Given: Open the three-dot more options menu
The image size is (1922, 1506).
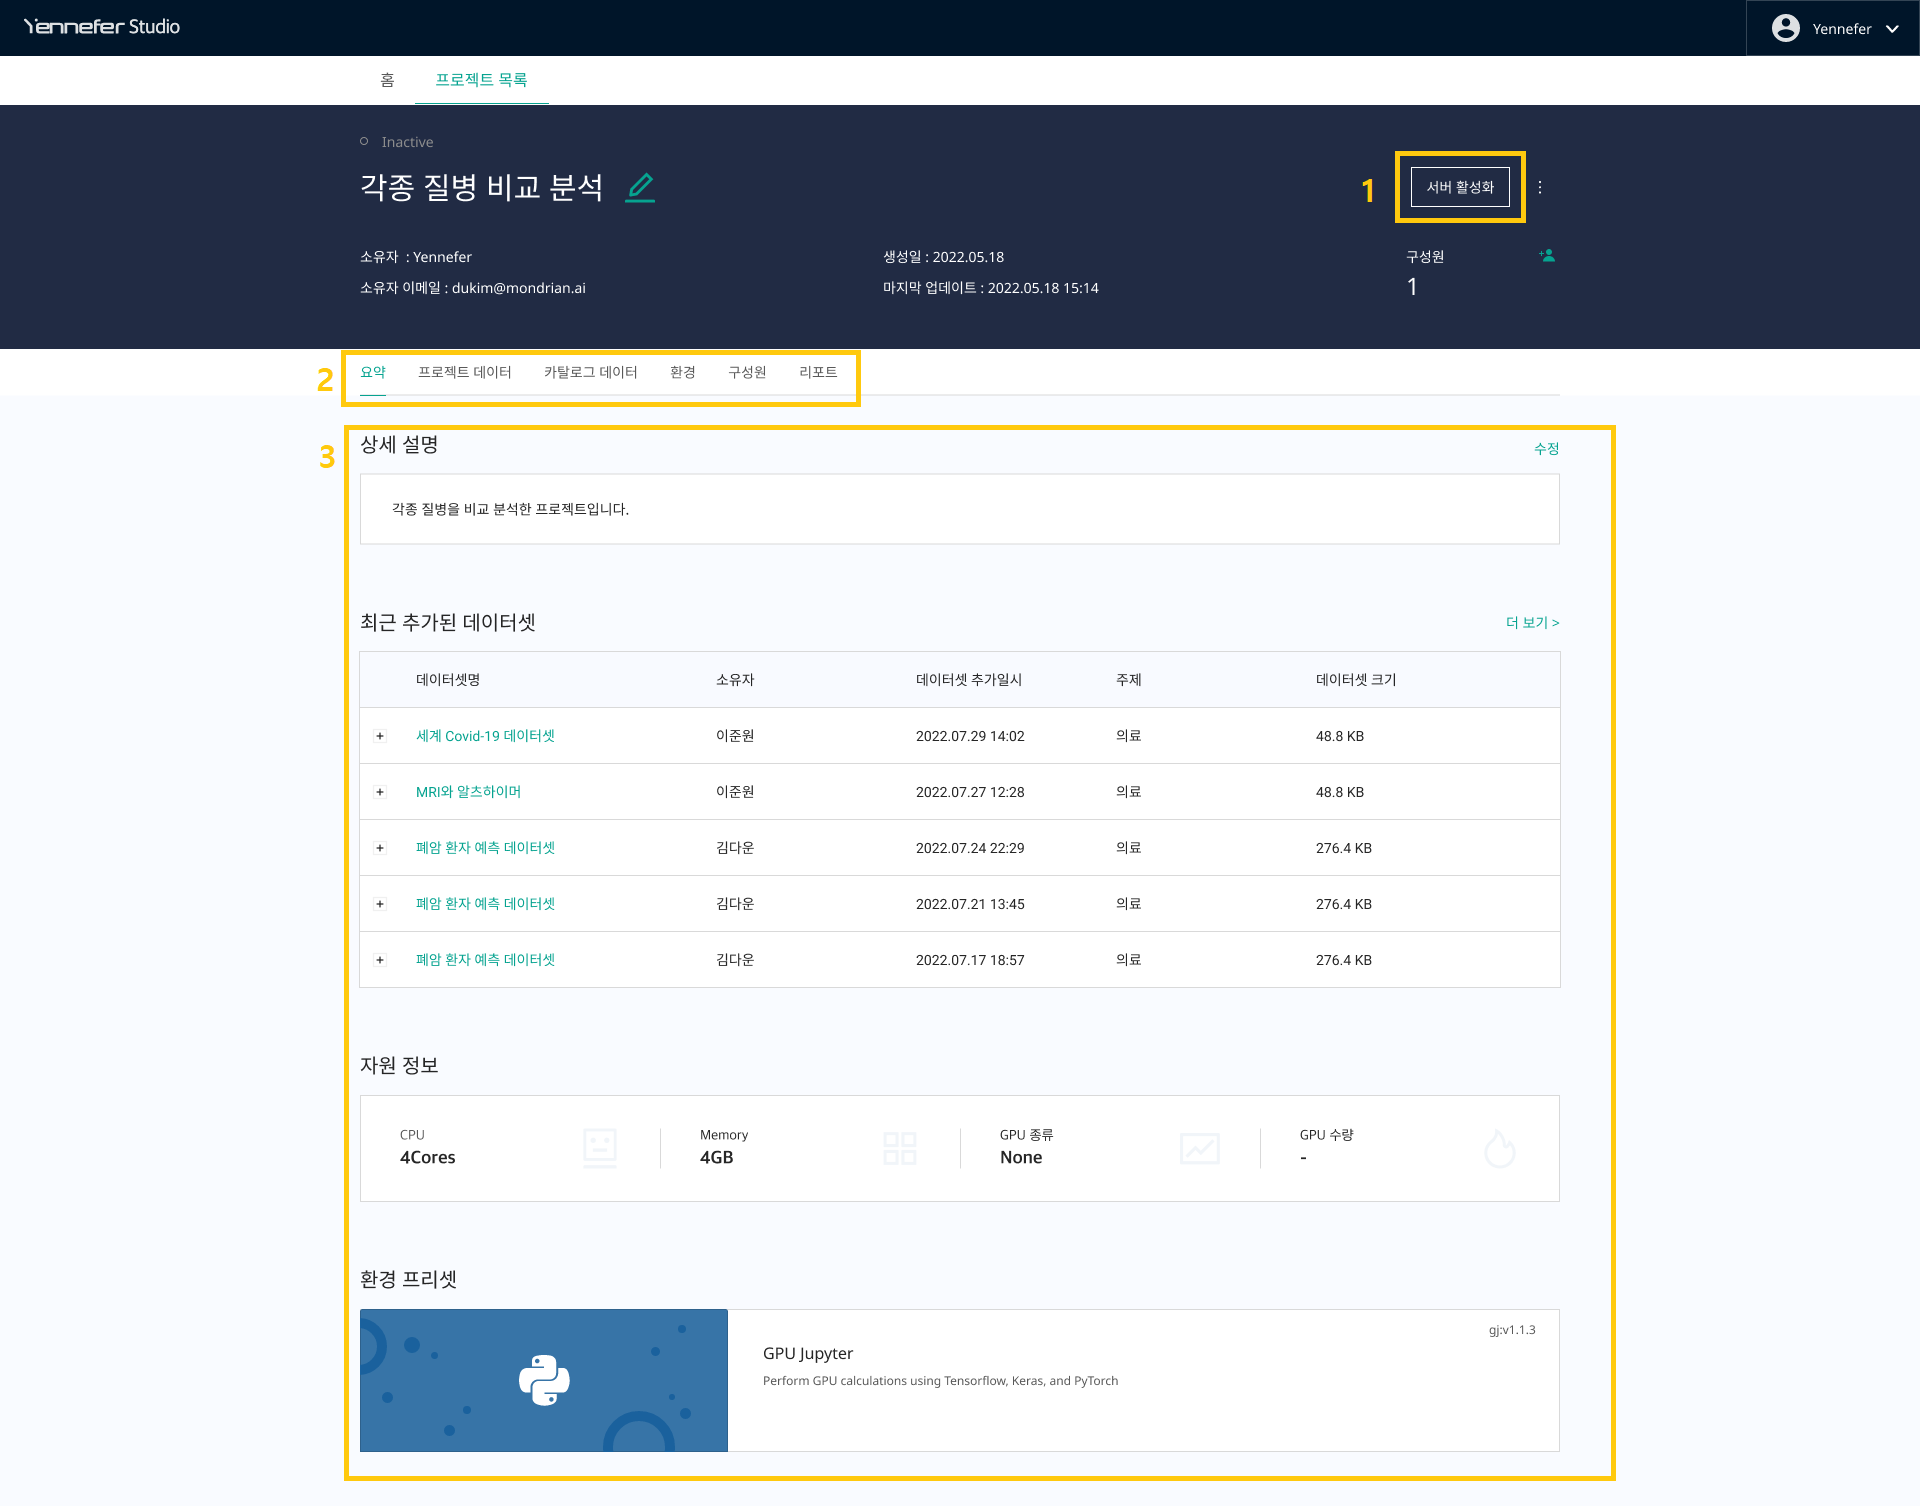Looking at the screenshot, I should pos(1540,187).
